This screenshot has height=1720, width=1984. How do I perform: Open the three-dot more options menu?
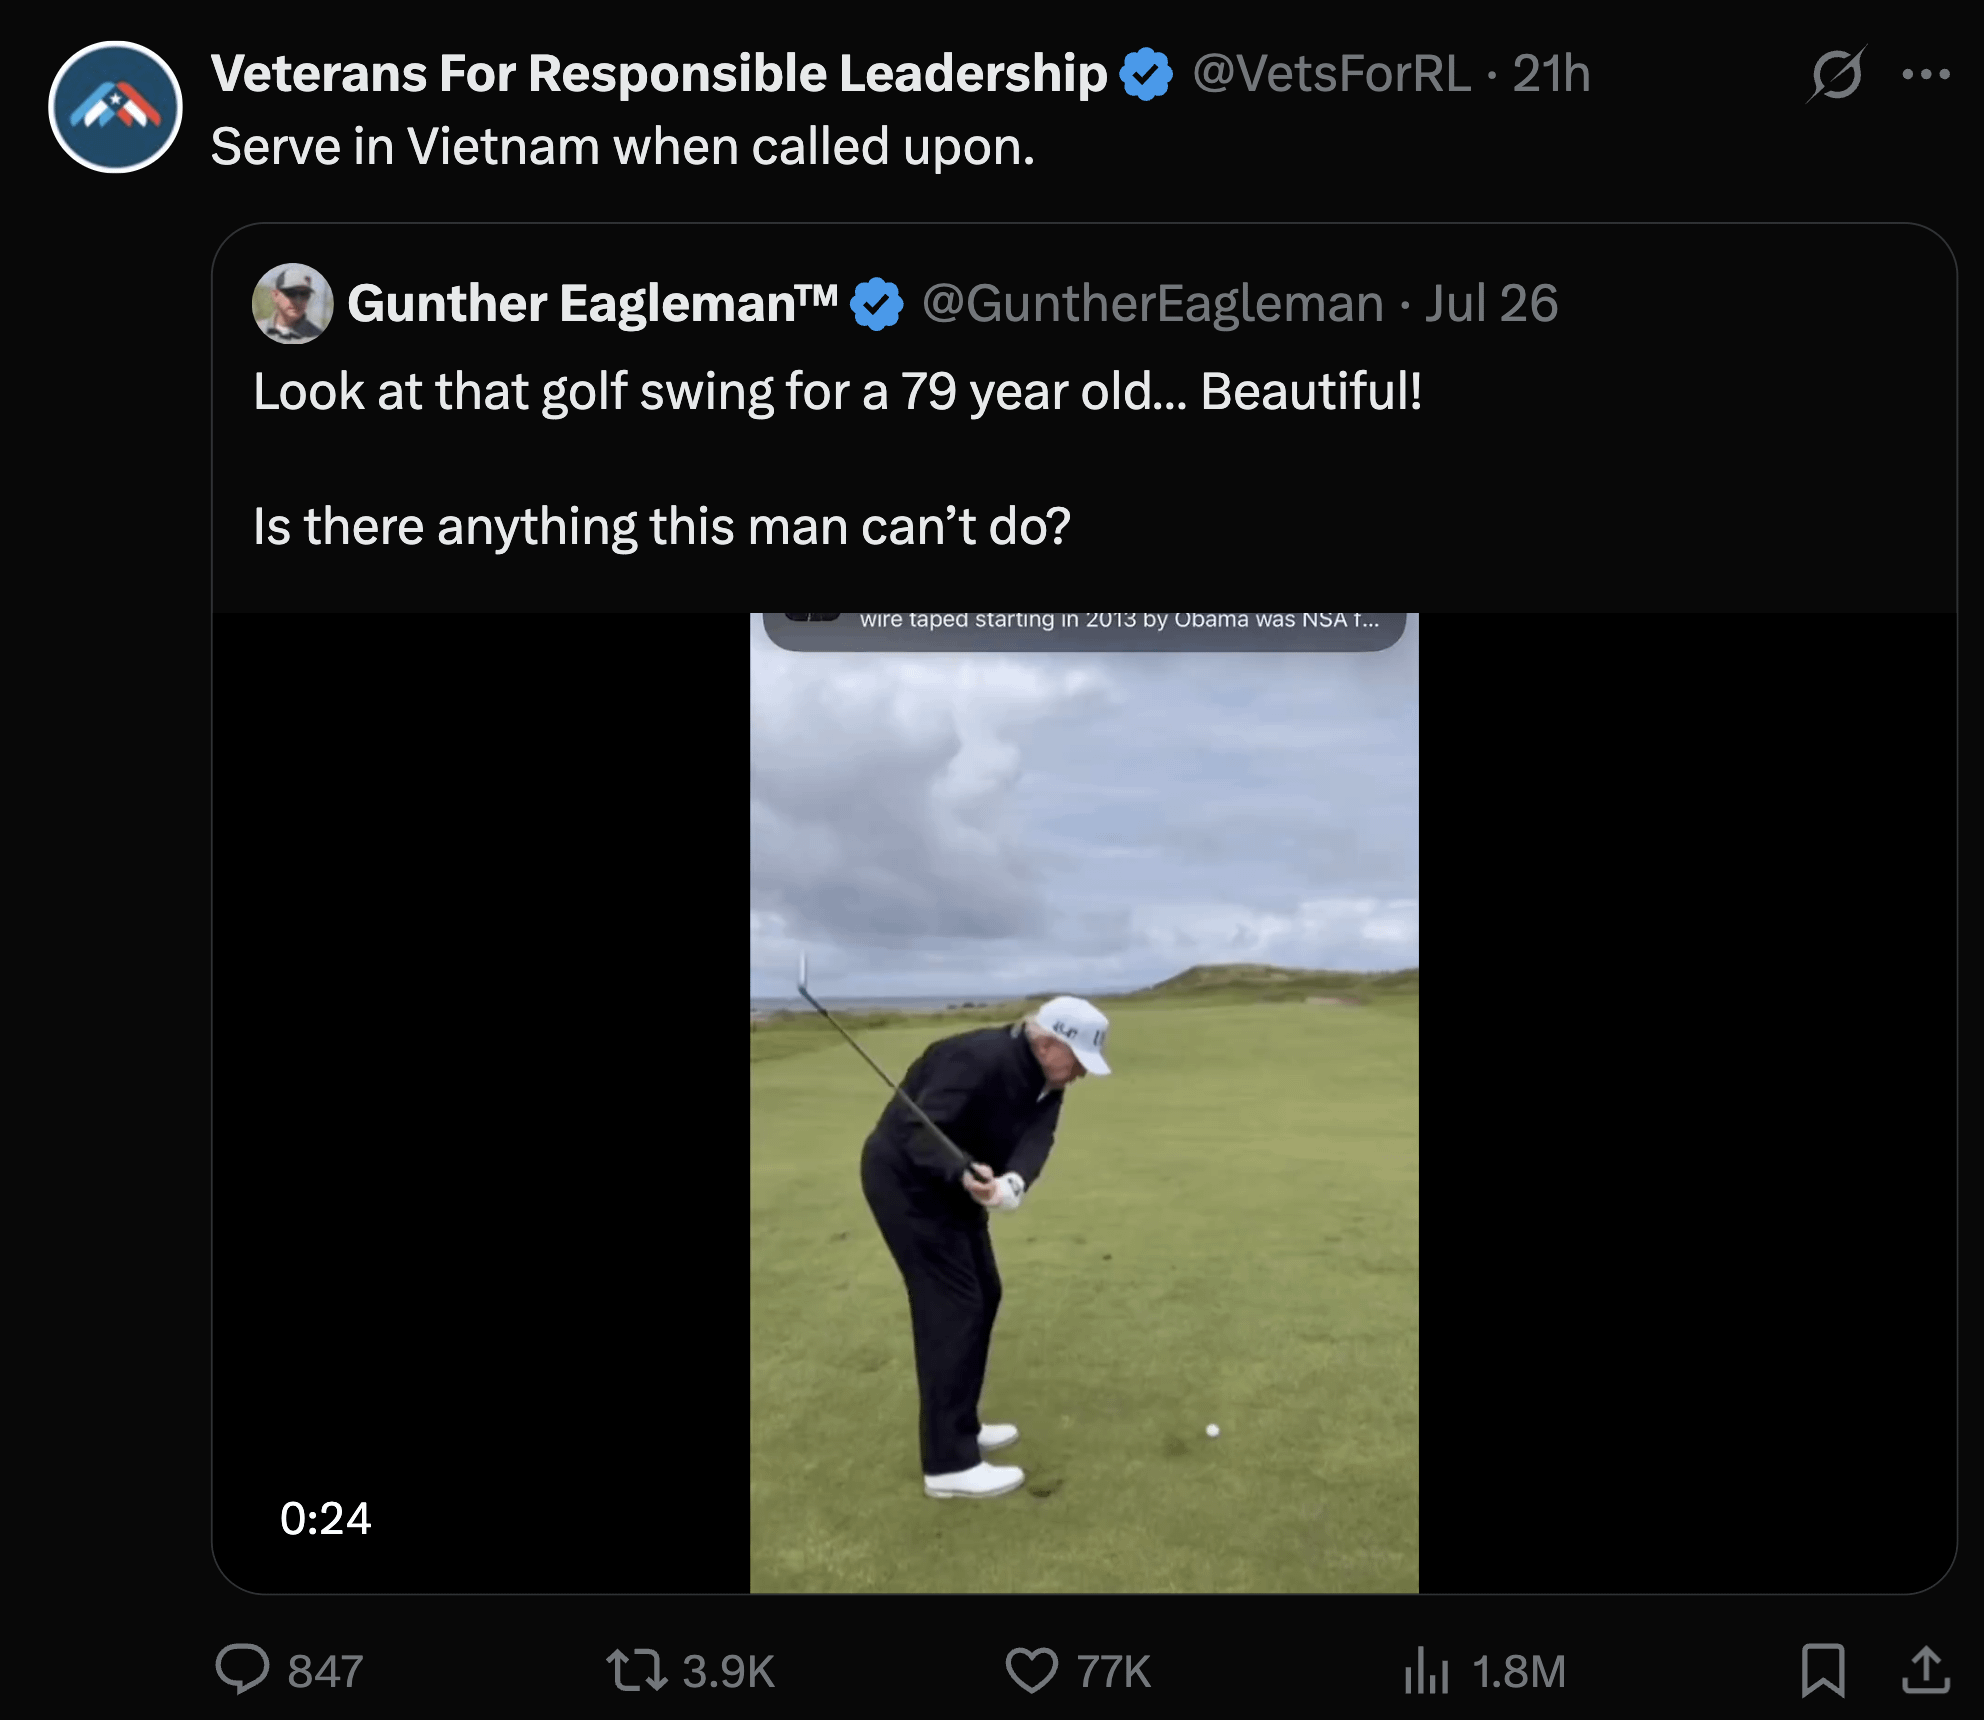[x=1926, y=74]
